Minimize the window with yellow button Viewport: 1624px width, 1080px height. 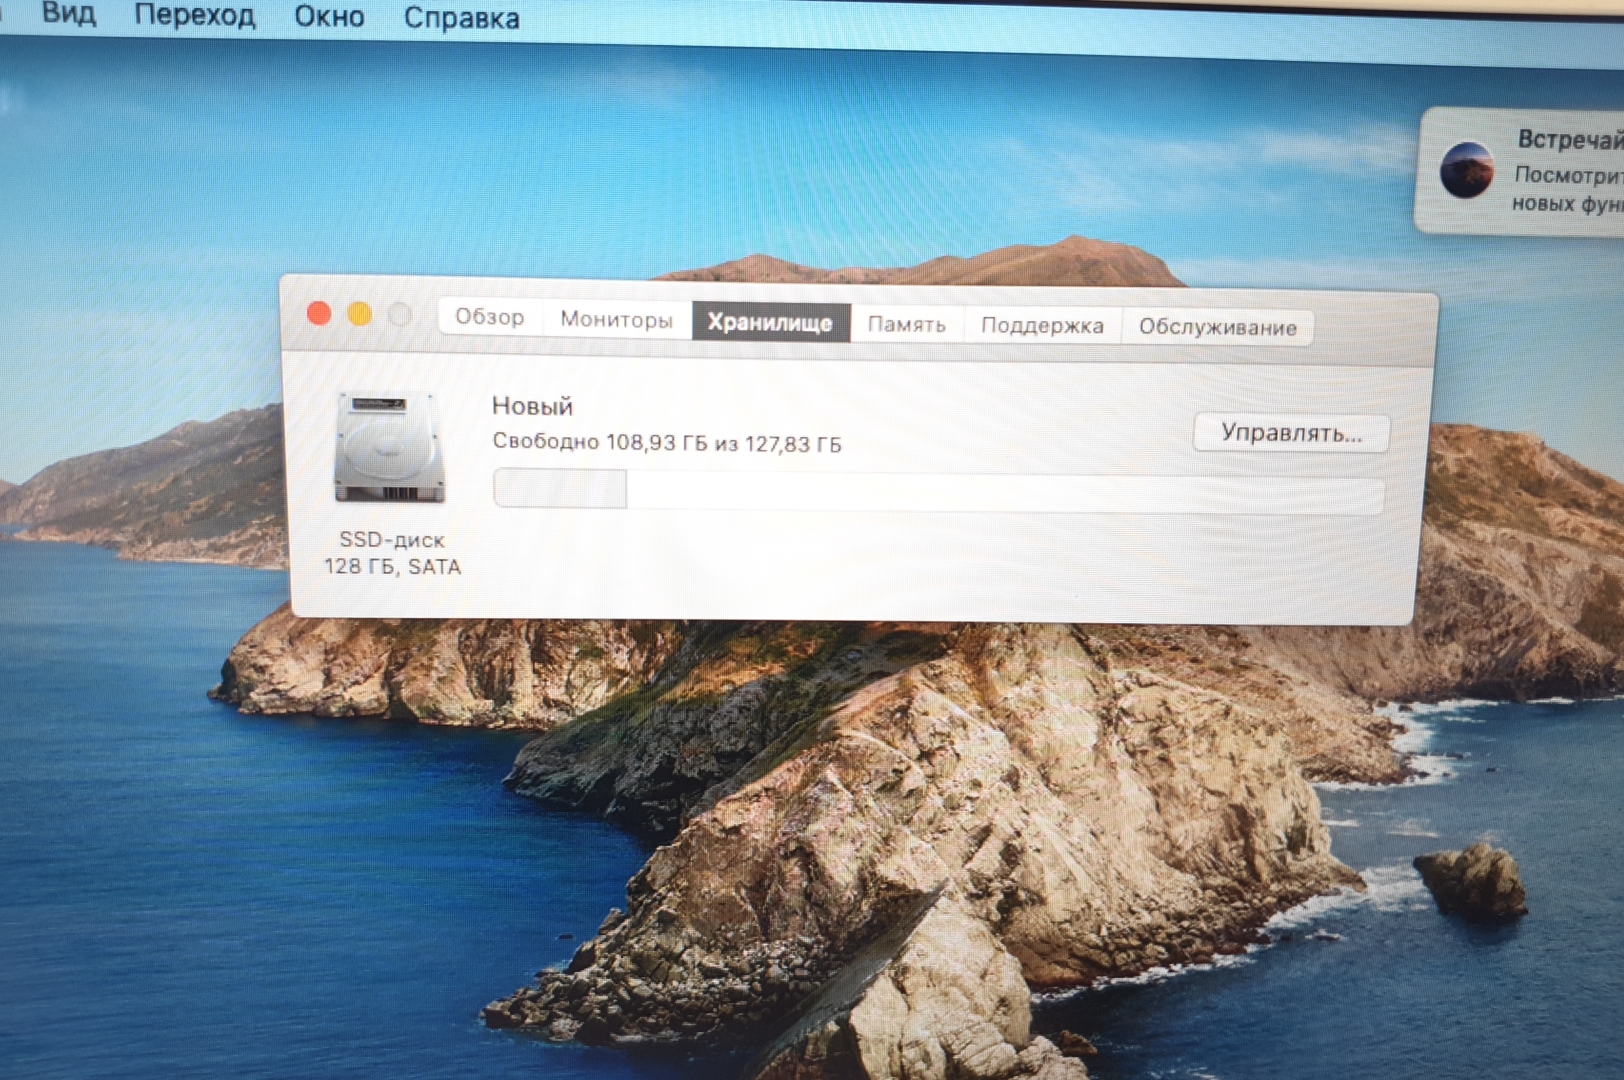point(359,315)
